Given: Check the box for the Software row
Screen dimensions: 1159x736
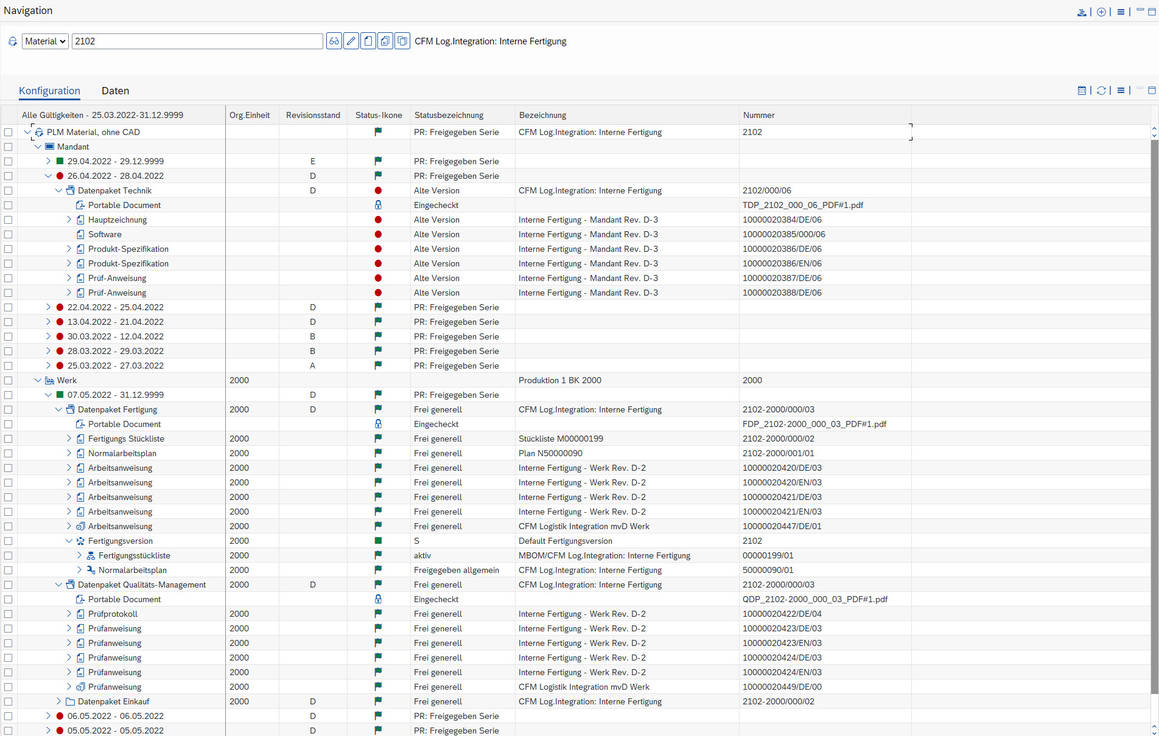Looking at the screenshot, I should click(8, 234).
